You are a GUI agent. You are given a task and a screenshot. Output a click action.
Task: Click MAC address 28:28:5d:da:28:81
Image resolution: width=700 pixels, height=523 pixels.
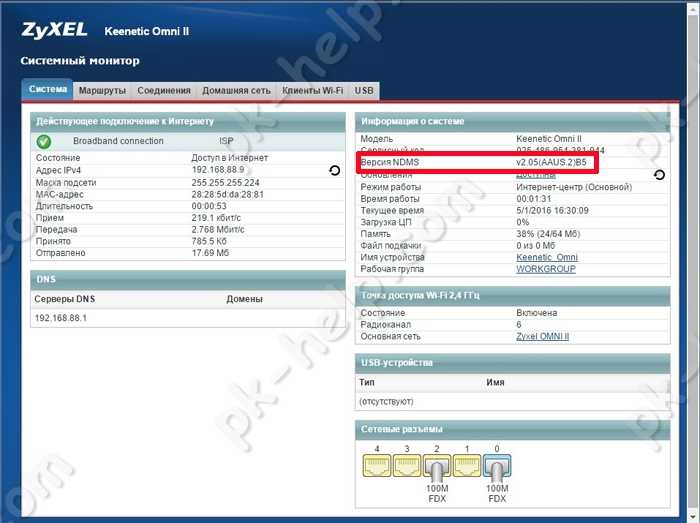point(228,195)
